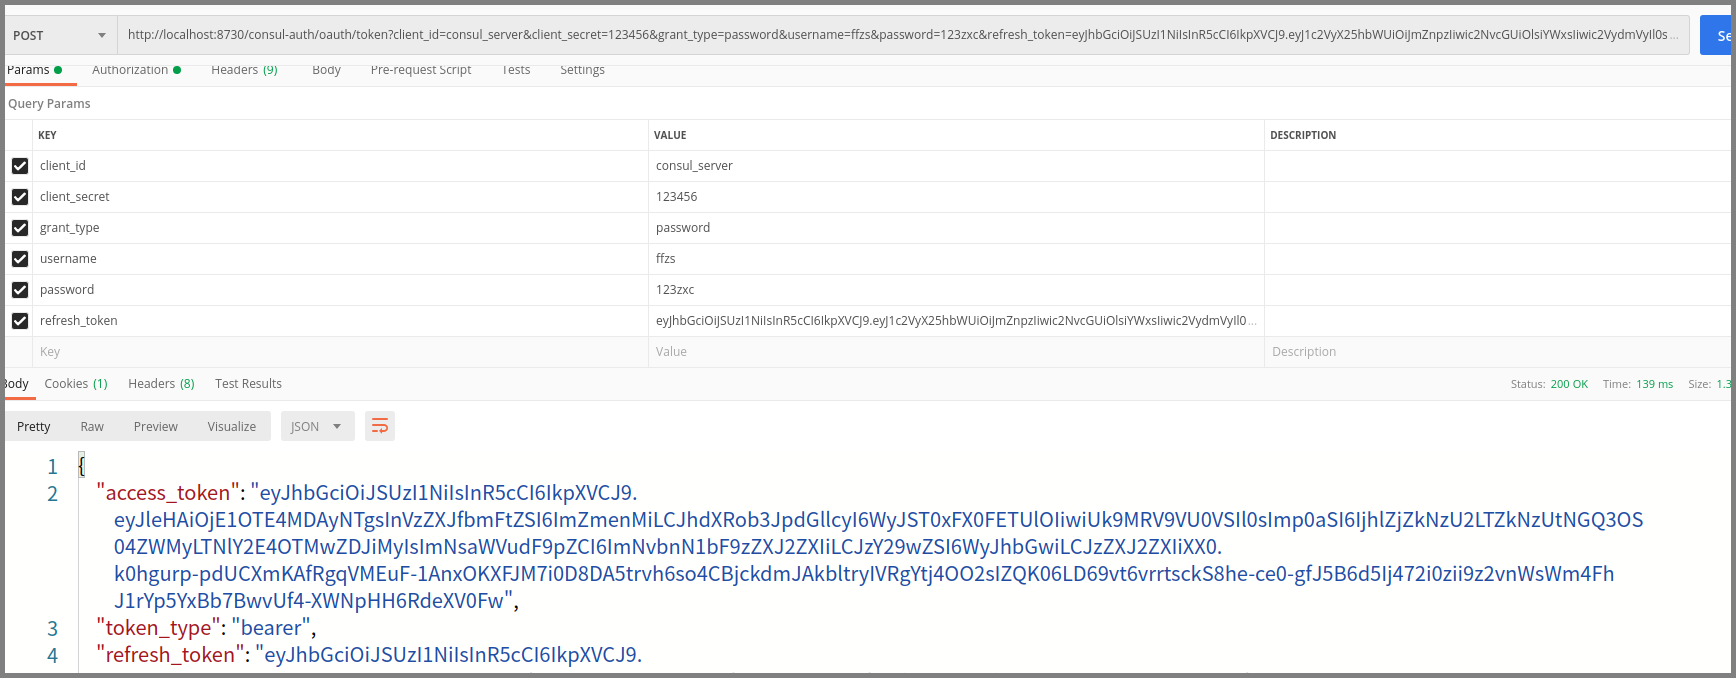This screenshot has height=678, width=1736.
Task: Uncheck the refresh_token parameter checkbox
Action: pyautogui.click(x=20, y=321)
